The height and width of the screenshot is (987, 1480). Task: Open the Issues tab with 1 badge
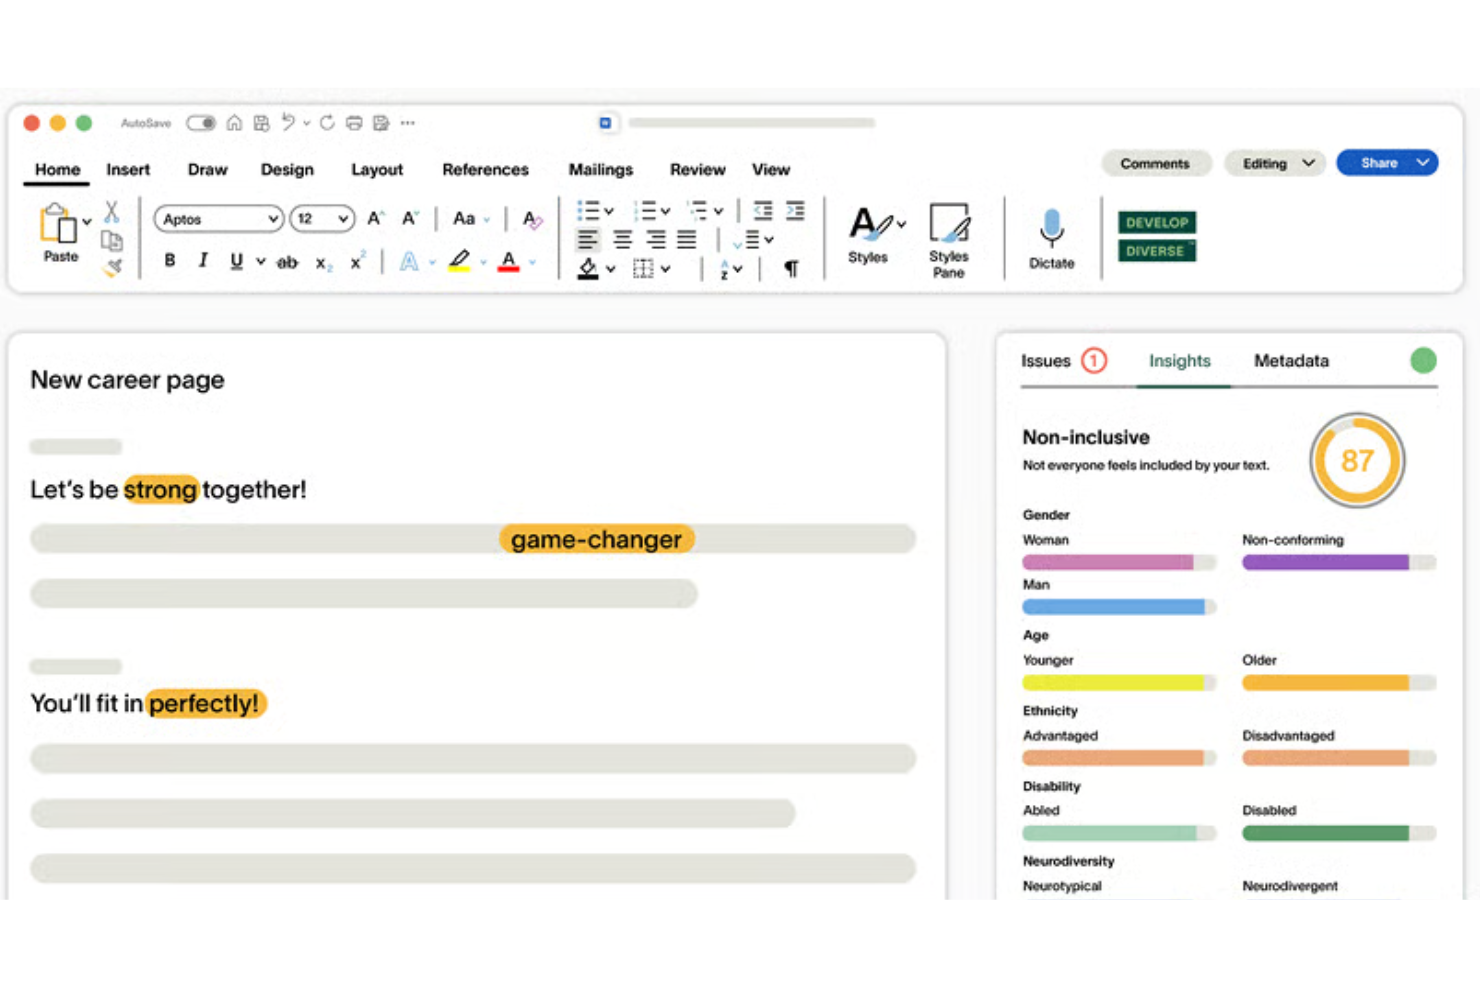pos(1063,361)
